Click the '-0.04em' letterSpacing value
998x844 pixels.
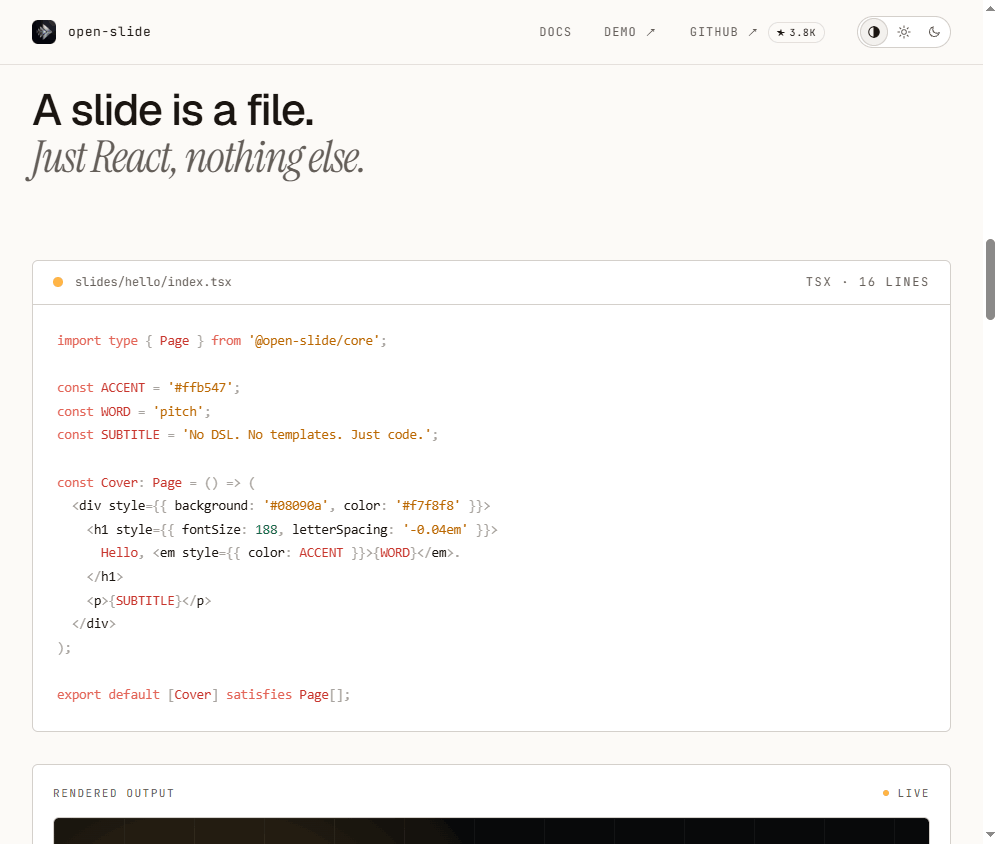tap(435, 530)
